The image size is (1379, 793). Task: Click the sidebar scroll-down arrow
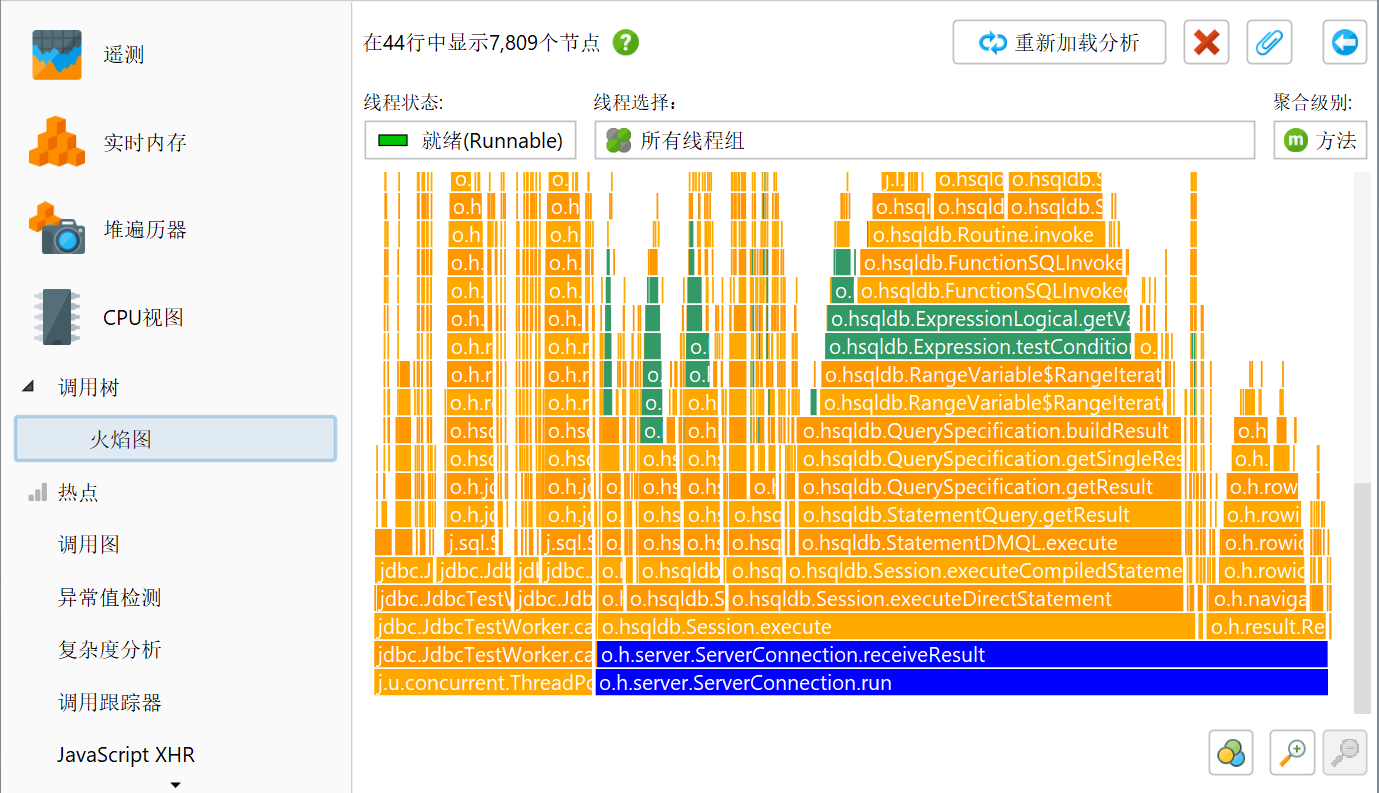[175, 784]
